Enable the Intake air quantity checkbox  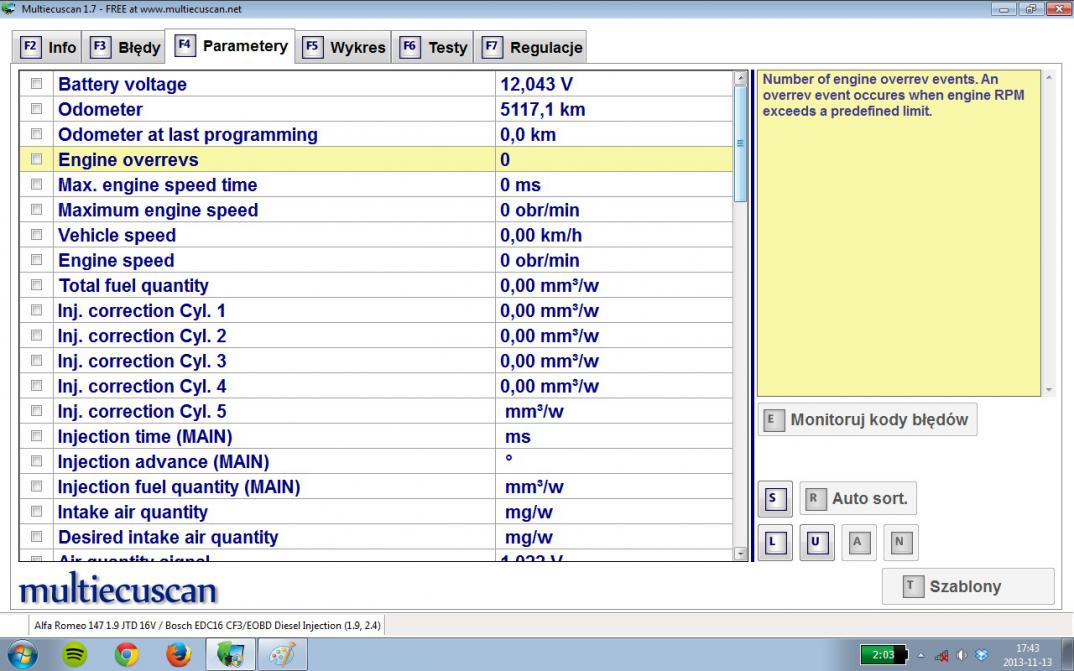coord(36,511)
